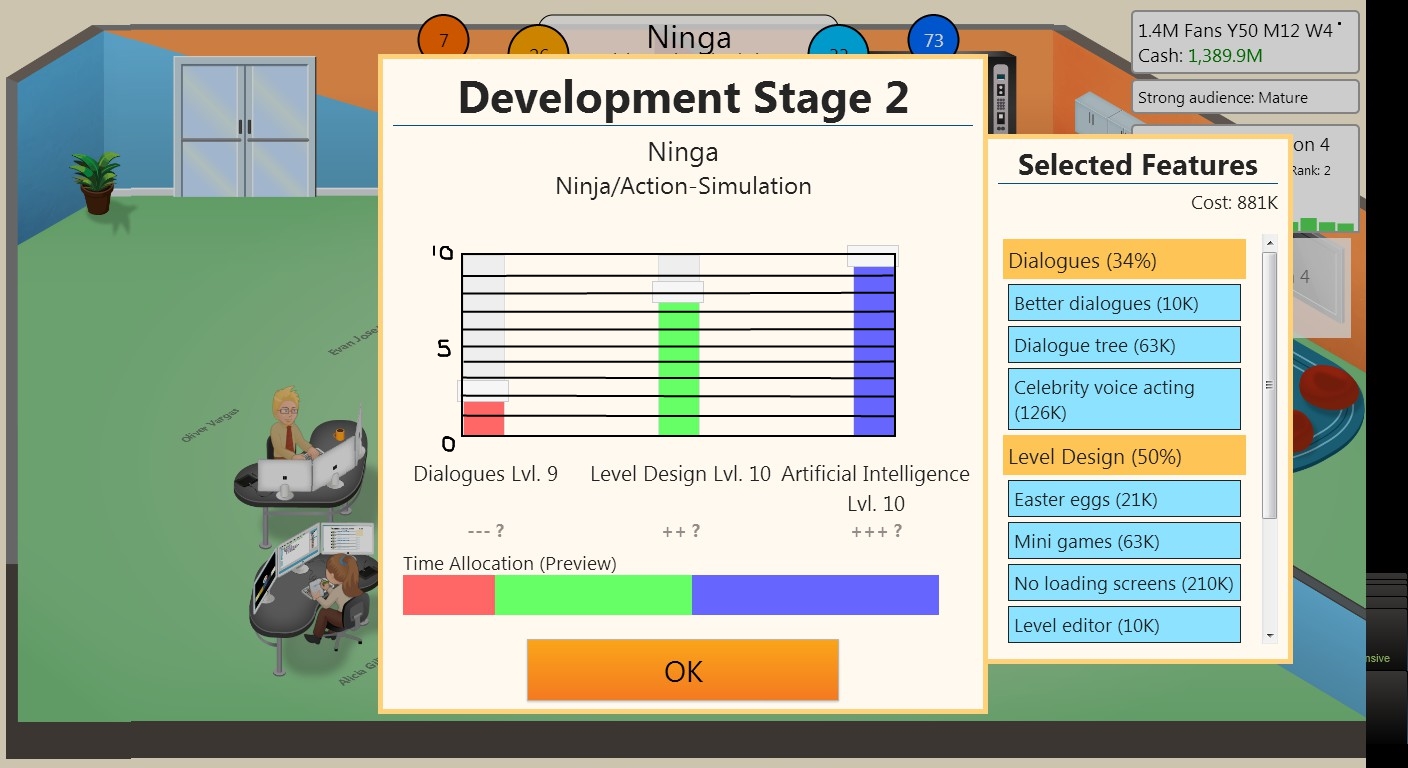Click the blue Time Allocation segment
This screenshot has width=1408, height=768.
(815, 595)
